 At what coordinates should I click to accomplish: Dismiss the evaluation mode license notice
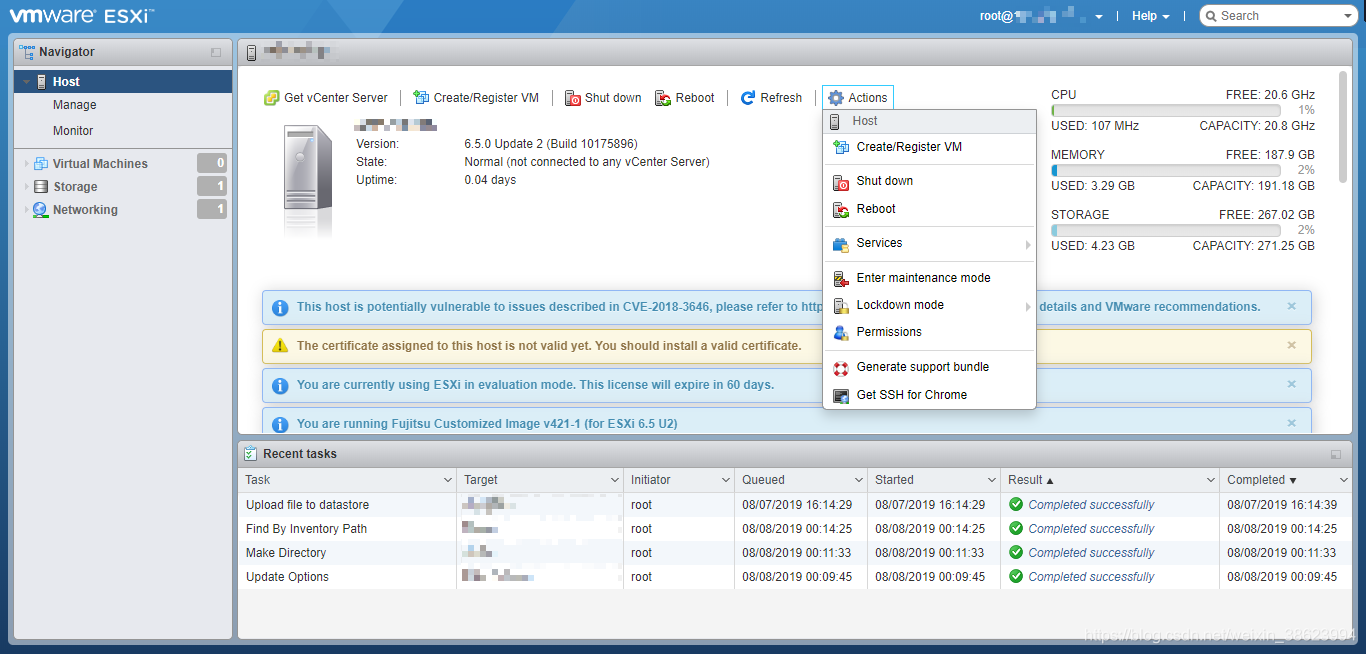(x=1291, y=384)
